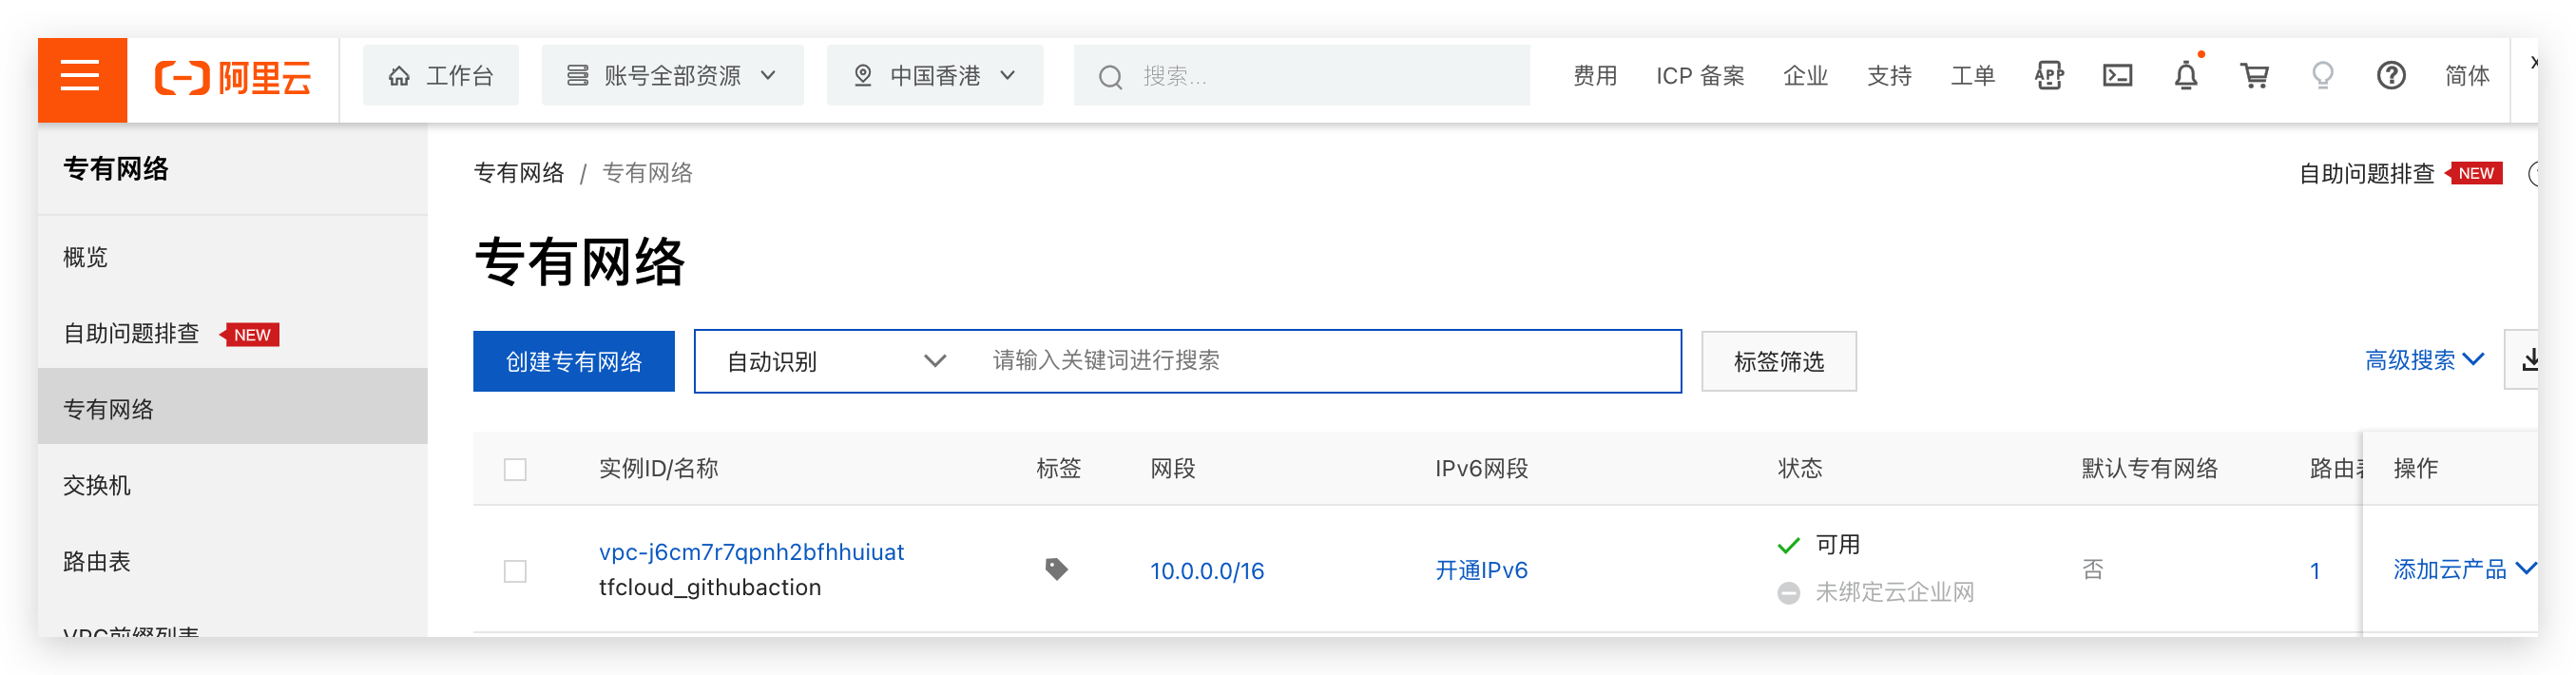
Task: Open the help question-mark icon
Action: pos(2391,76)
